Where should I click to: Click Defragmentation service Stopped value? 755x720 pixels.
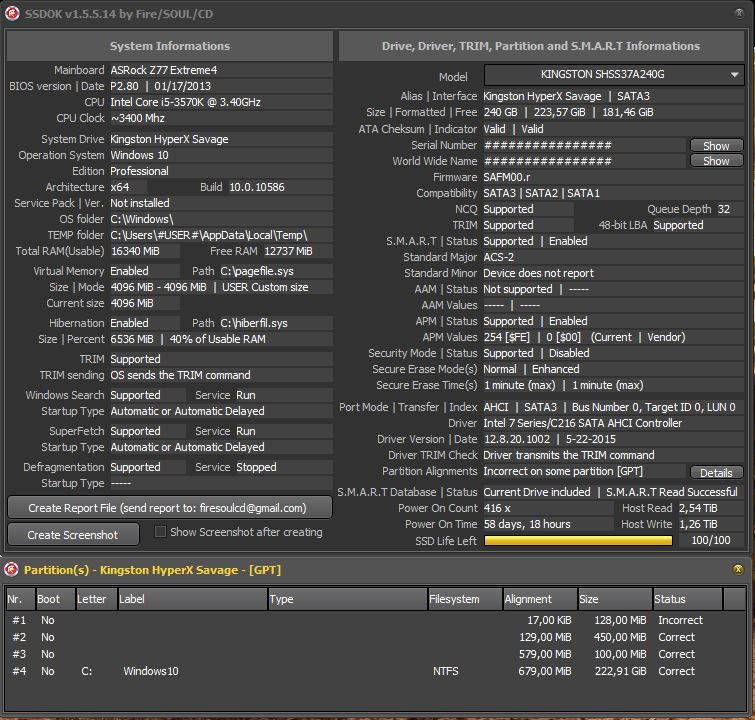coord(256,467)
